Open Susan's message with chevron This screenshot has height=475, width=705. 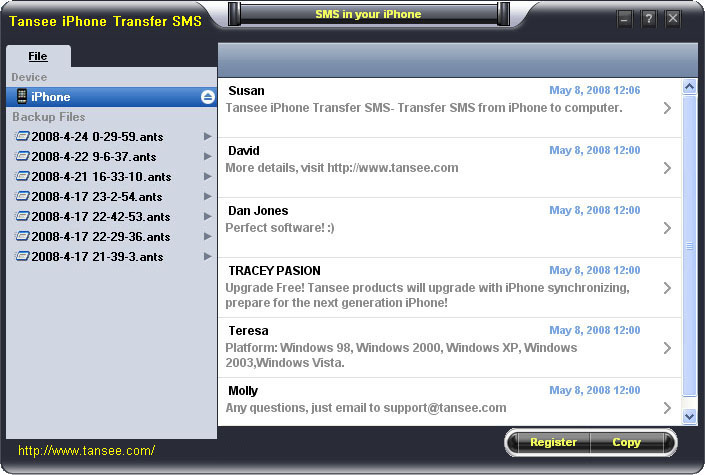click(x=667, y=108)
